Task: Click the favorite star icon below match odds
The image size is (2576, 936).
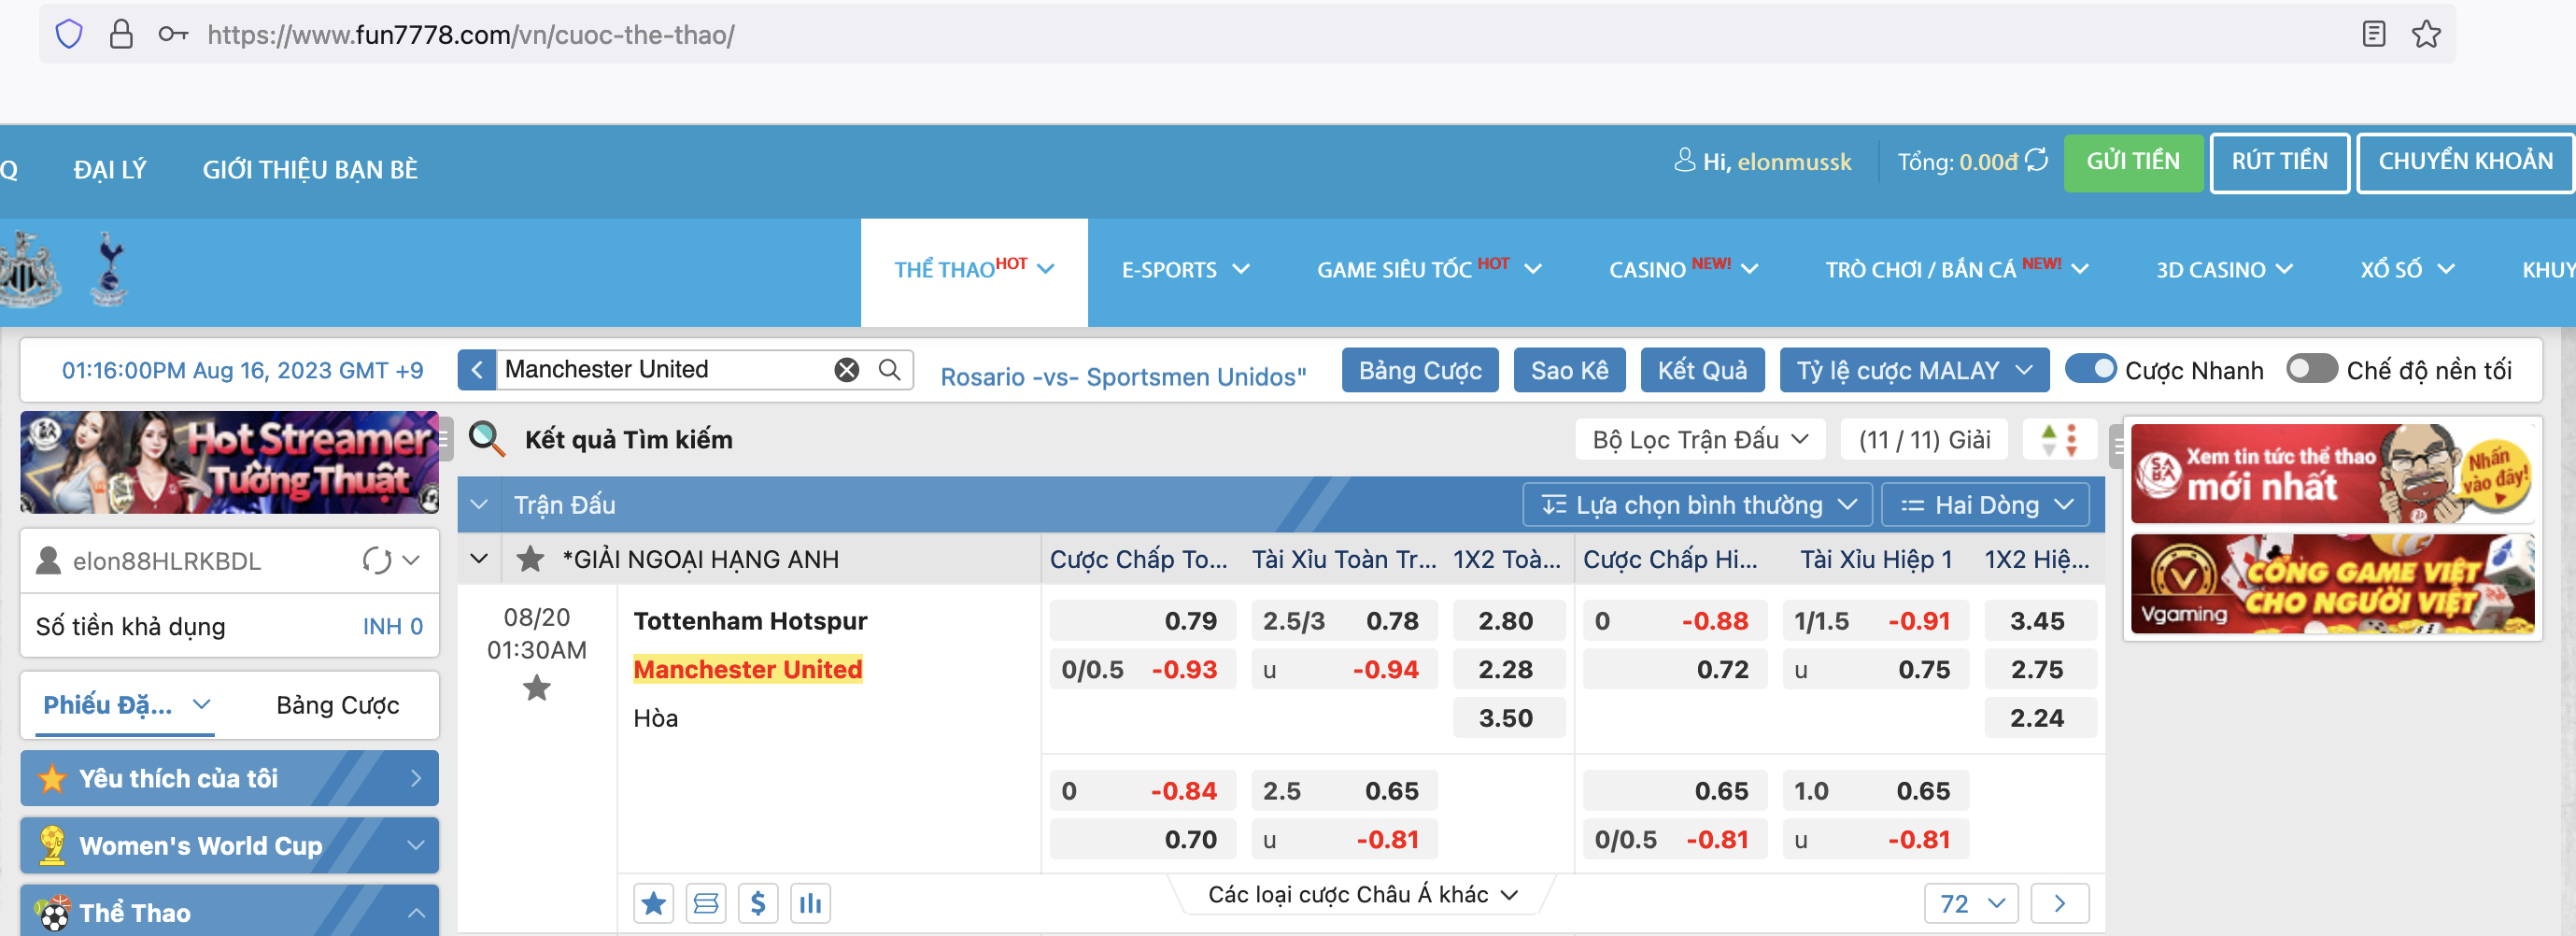Action: [x=653, y=904]
